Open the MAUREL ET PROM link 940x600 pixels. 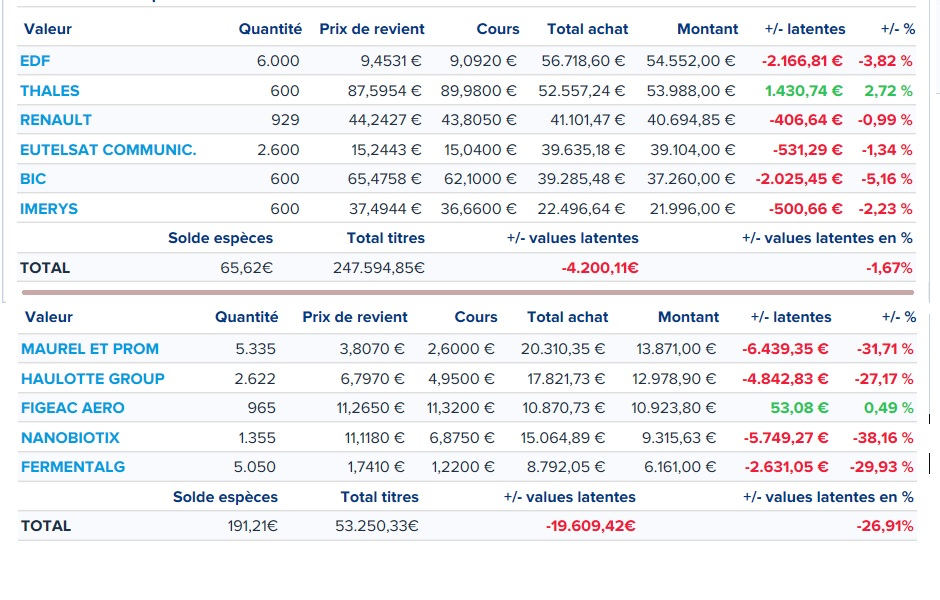point(90,349)
